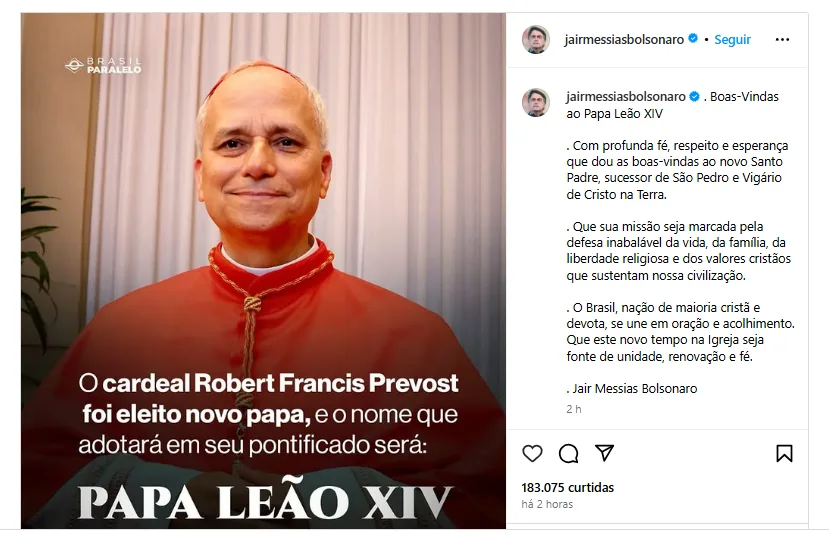829x537 pixels.
Task: Click caption profile picture avatar
Action: [x=536, y=102]
